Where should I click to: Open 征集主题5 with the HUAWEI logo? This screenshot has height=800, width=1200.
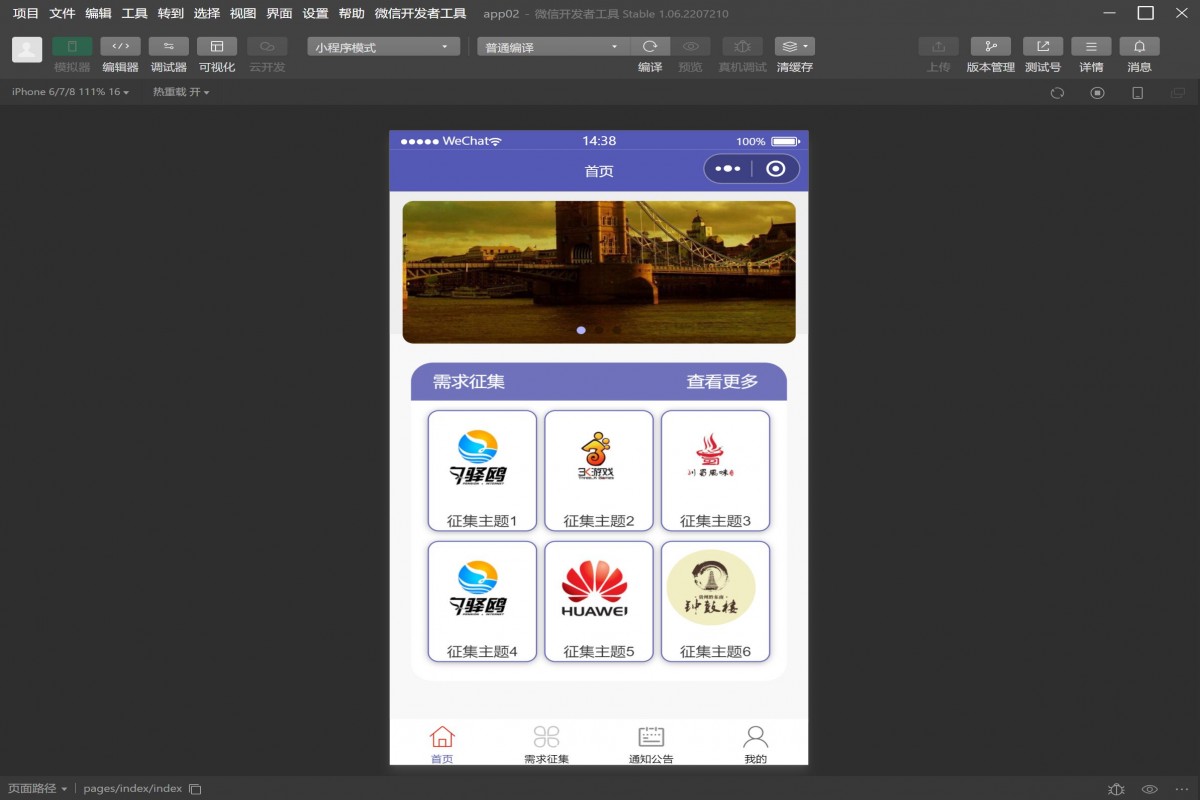(599, 601)
